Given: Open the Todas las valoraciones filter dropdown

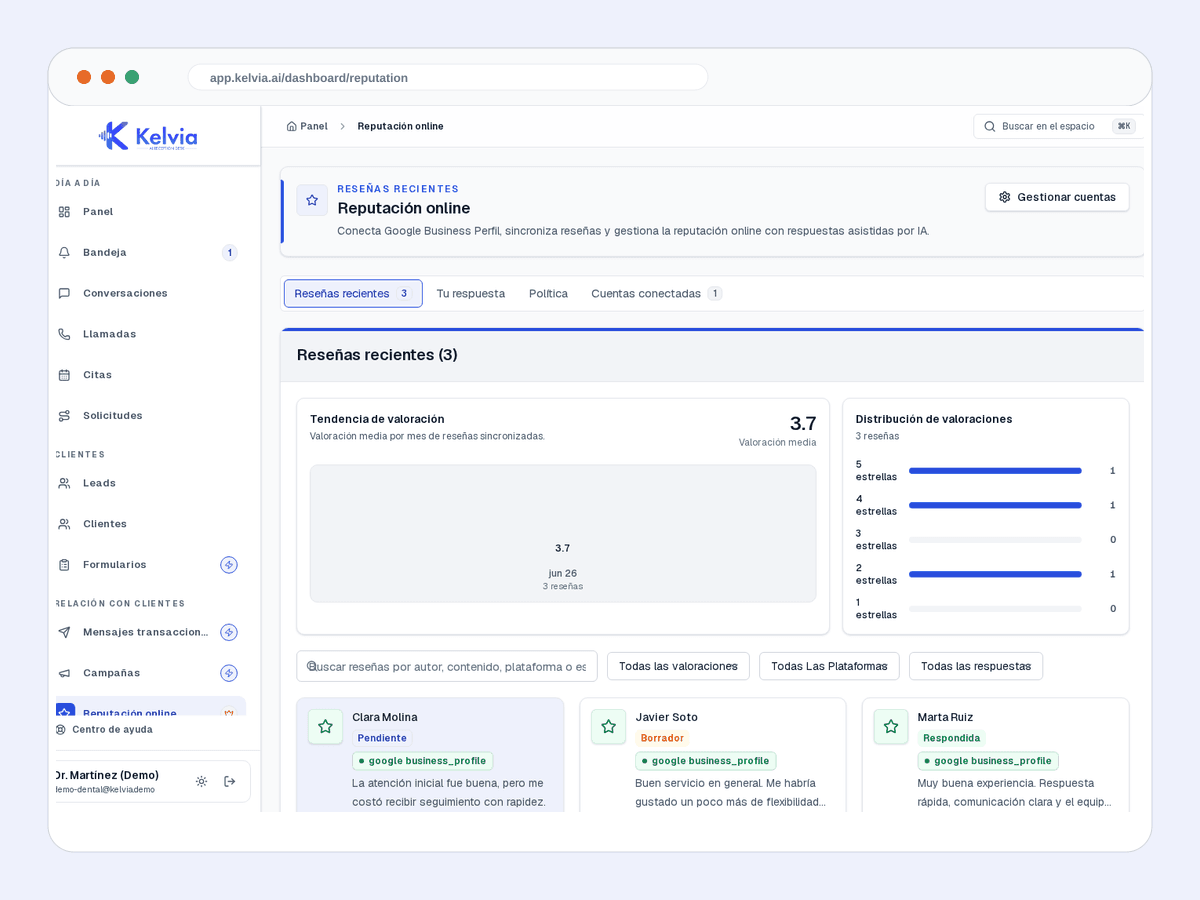Looking at the screenshot, I should pyautogui.click(x=678, y=666).
